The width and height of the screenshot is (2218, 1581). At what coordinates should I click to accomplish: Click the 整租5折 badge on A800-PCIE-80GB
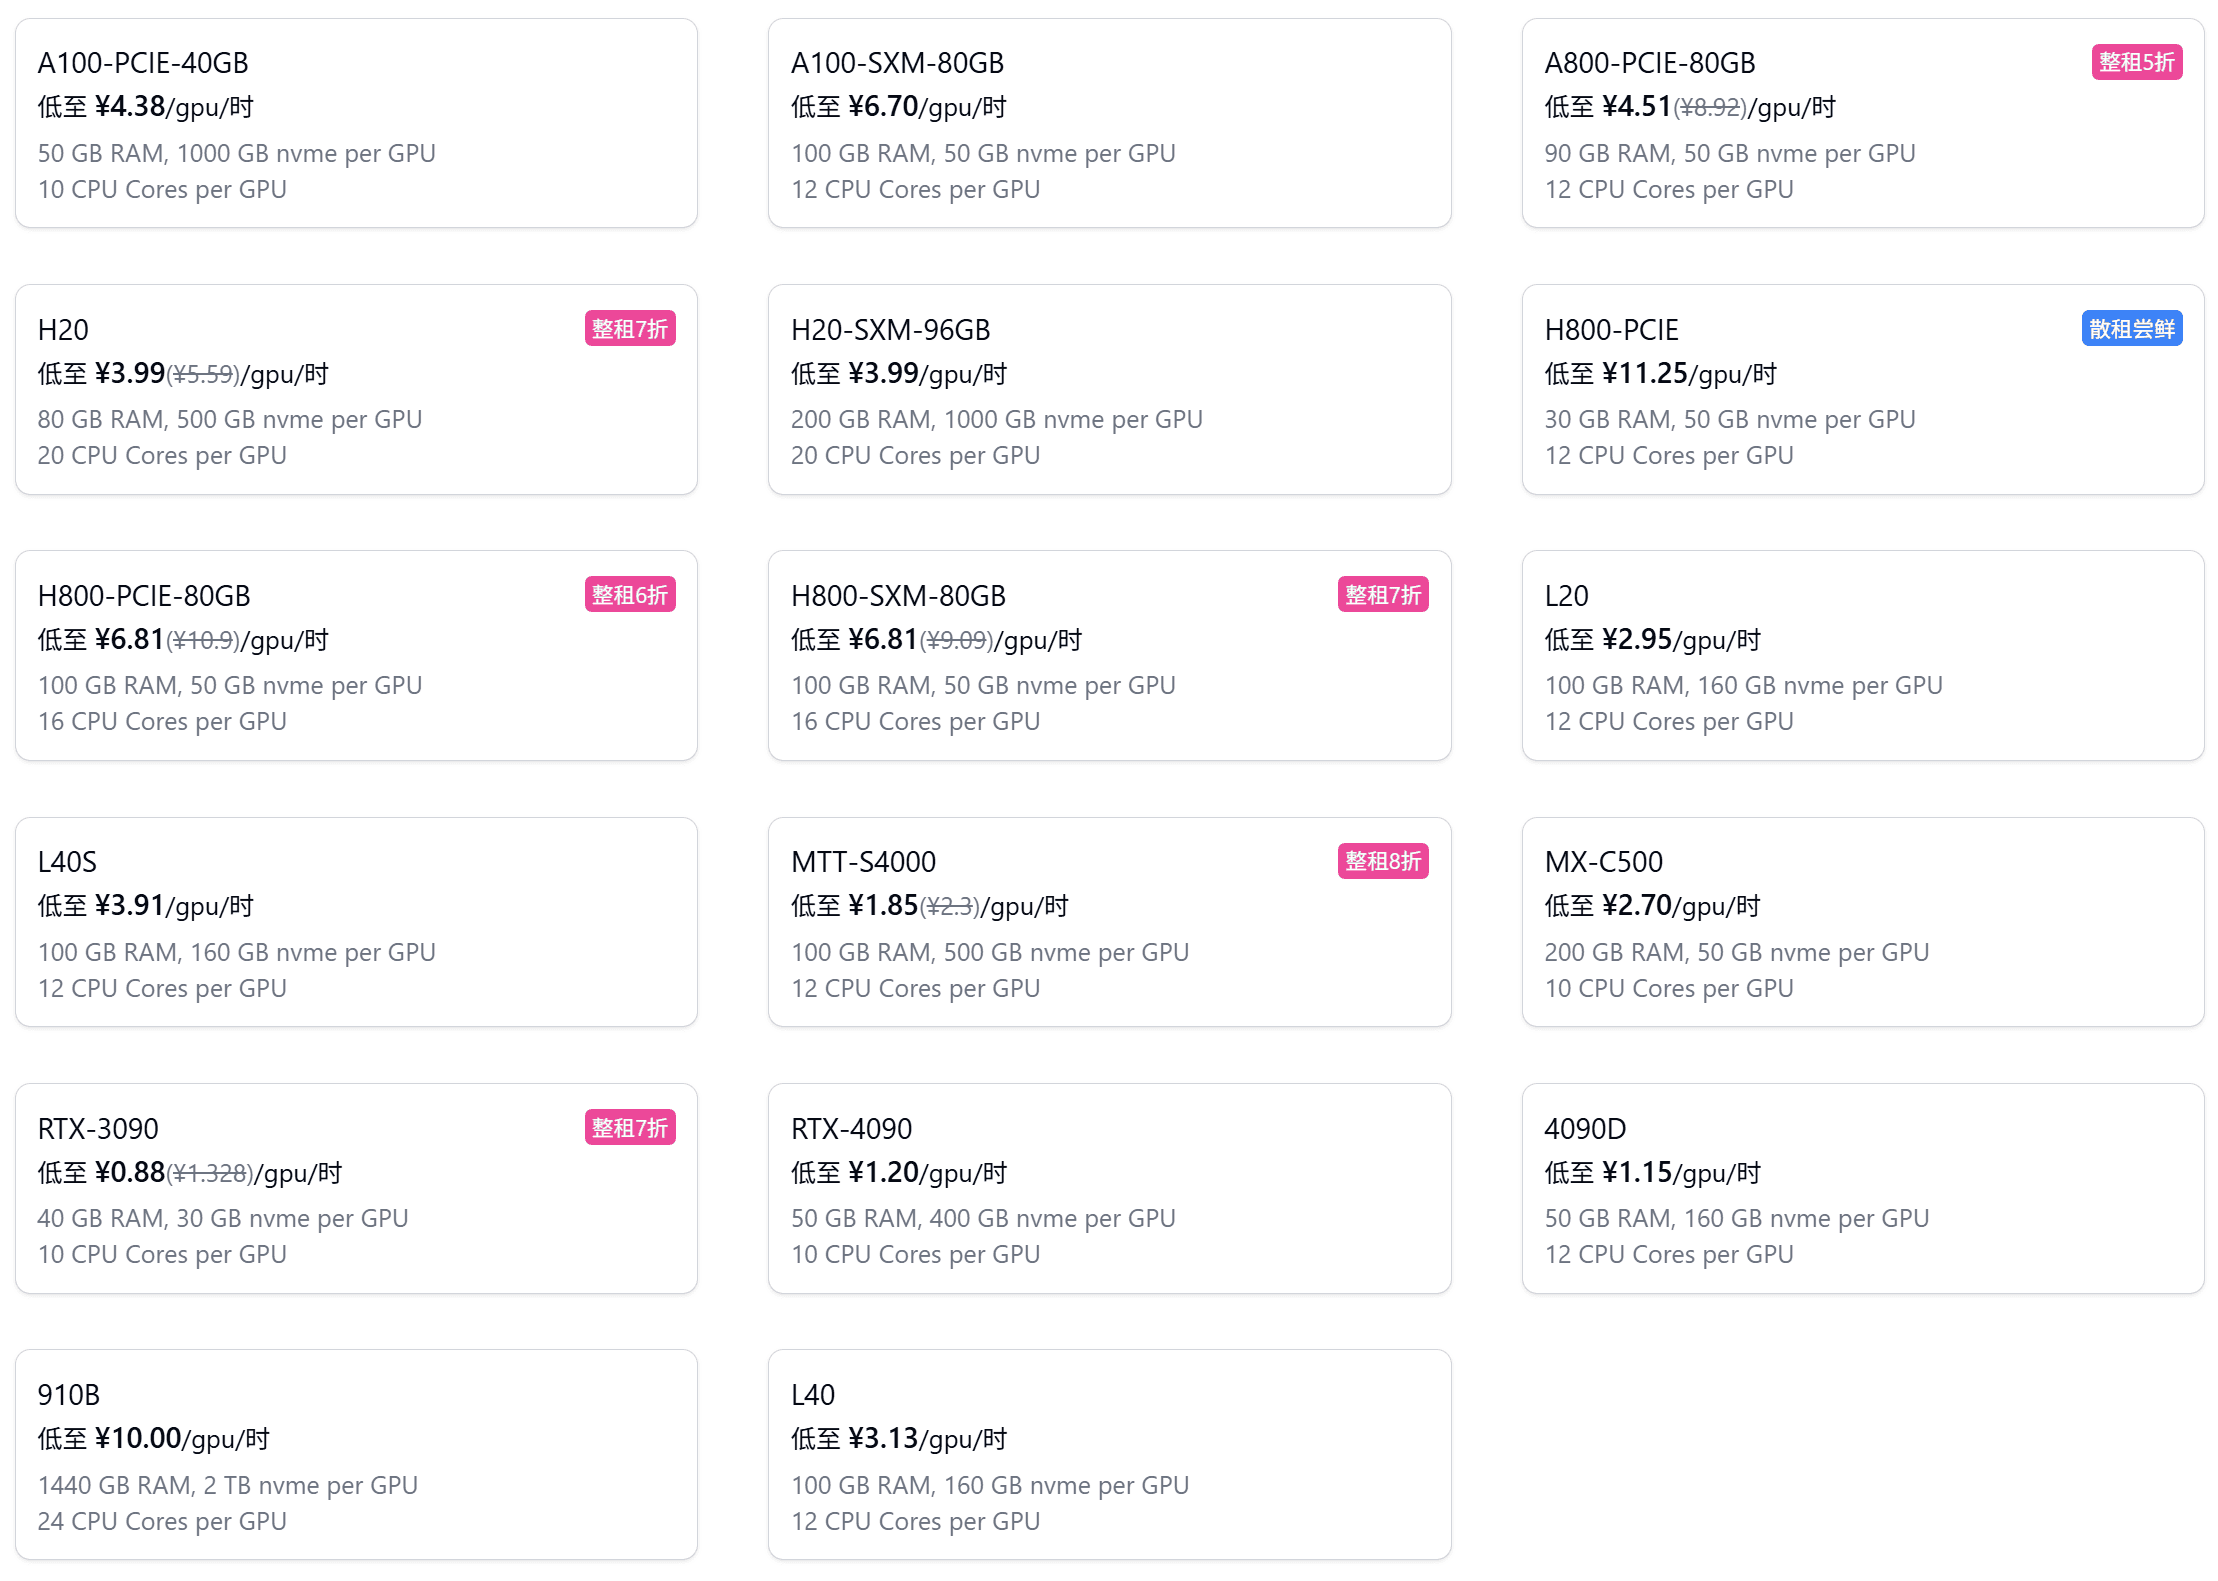coord(2136,62)
